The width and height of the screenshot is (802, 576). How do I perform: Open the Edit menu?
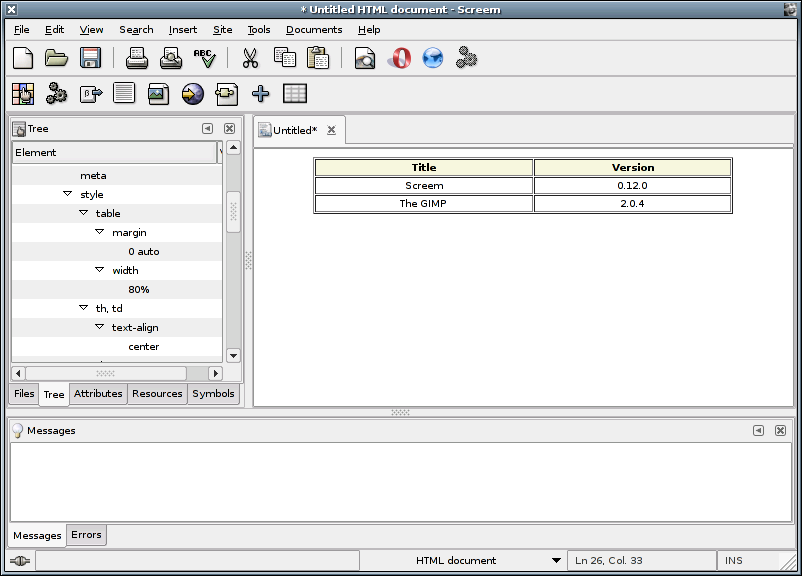click(x=54, y=30)
